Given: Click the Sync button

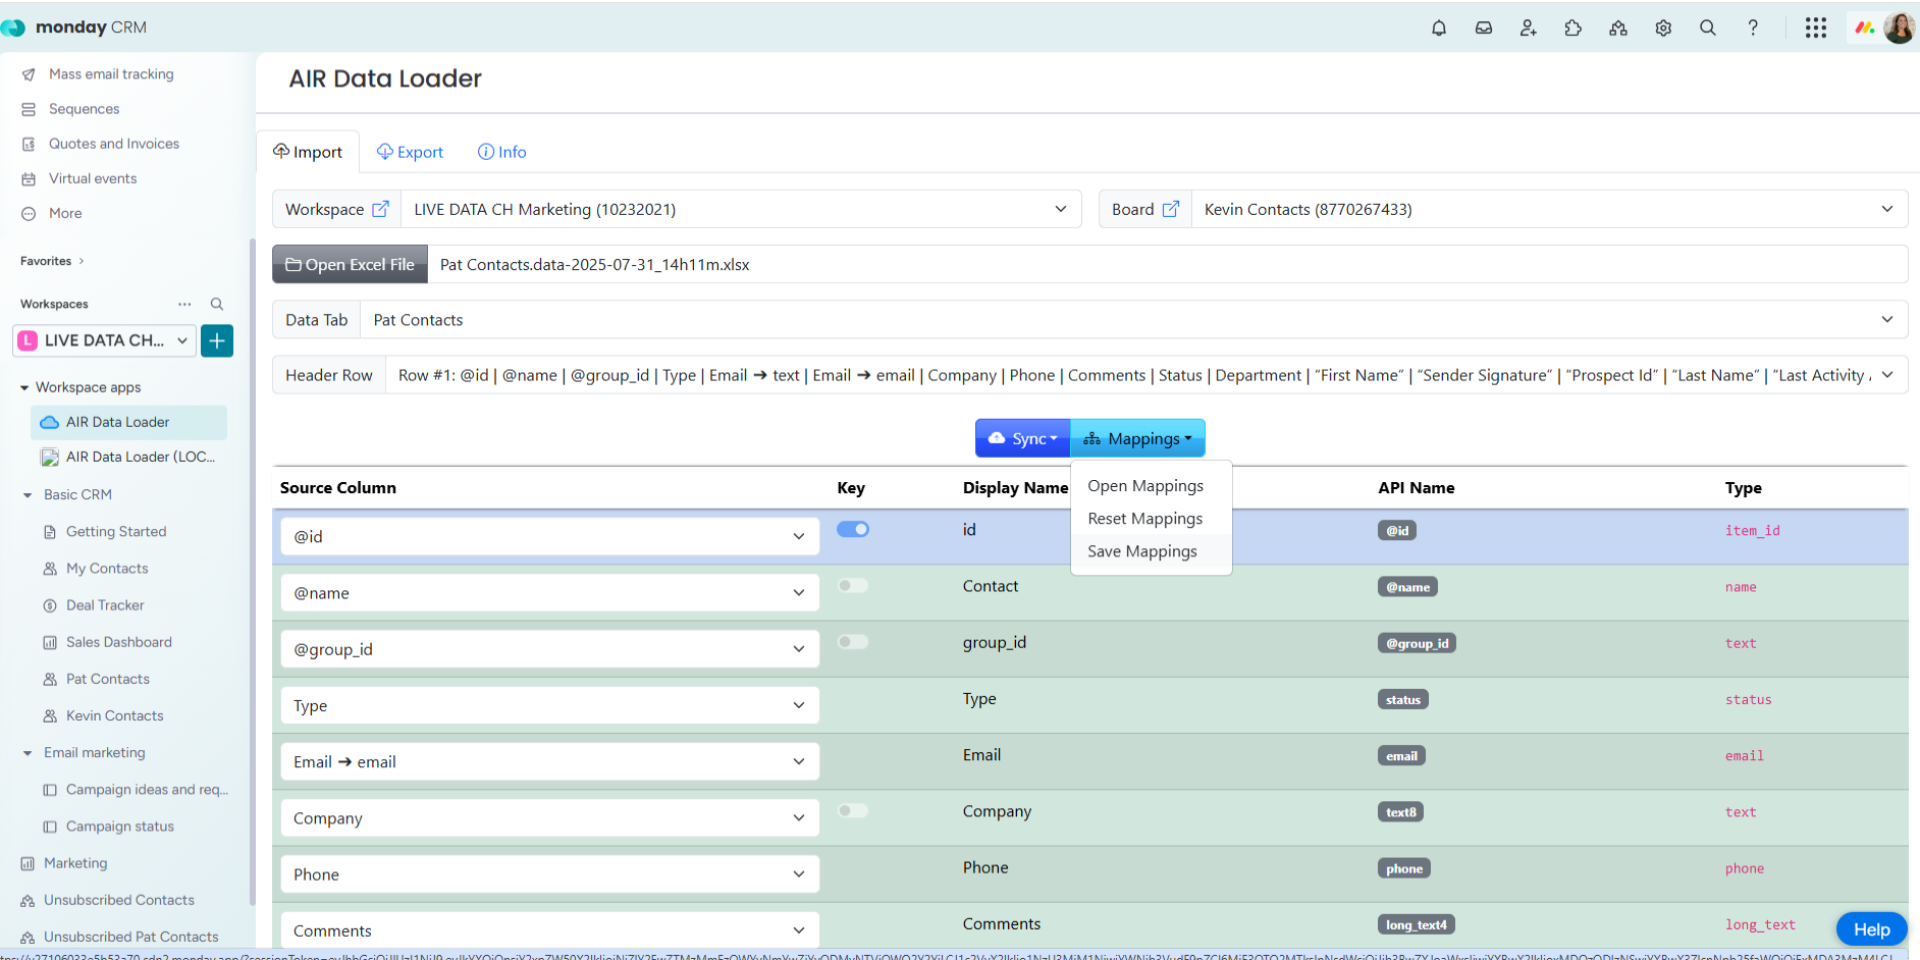Looking at the screenshot, I should click(1023, 438).
